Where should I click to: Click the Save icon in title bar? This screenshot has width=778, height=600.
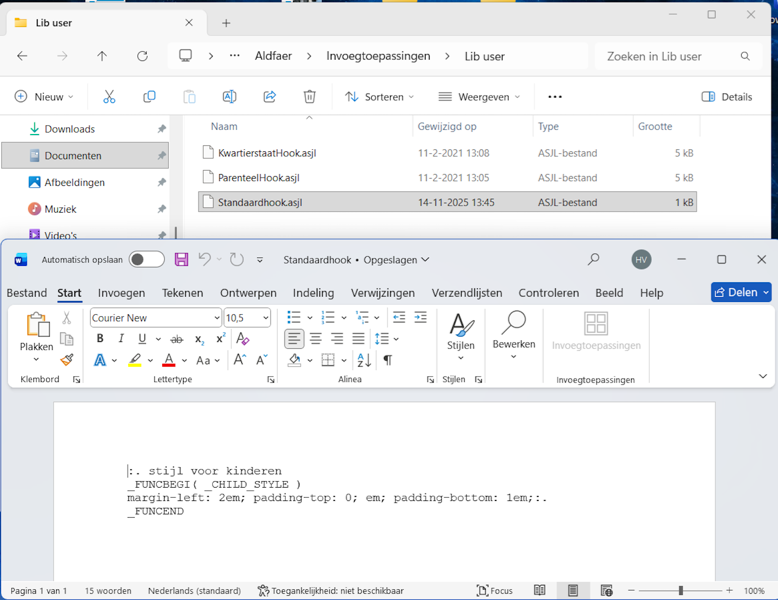tap(181, 260)
